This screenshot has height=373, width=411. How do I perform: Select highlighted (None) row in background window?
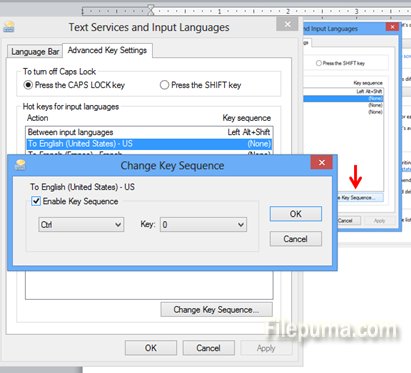point(343,98)
